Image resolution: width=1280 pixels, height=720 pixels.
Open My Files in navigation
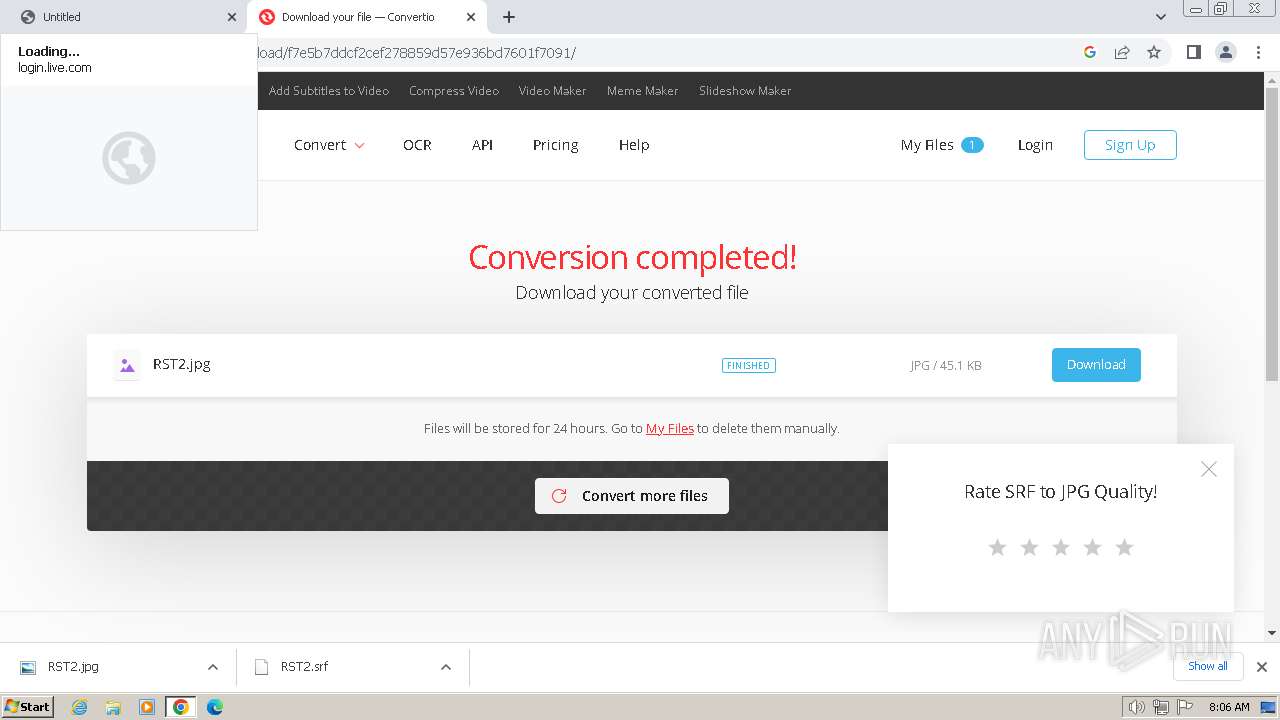[942, 145]
